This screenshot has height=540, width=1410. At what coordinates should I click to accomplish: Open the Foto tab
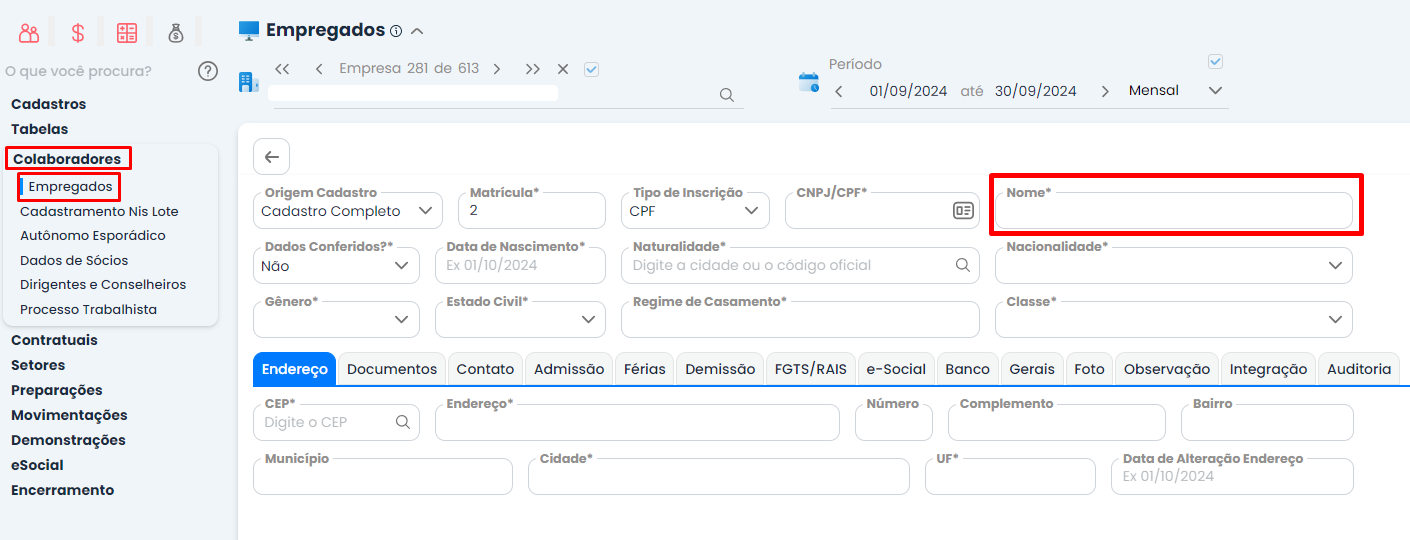(x=1090, y=369)
